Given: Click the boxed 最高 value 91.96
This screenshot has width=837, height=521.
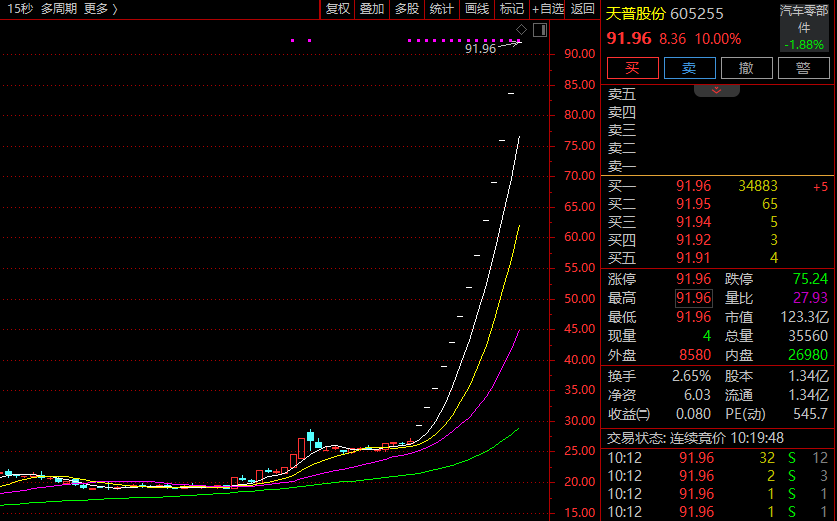Looking at the screenshot, I should pos(693,298).
